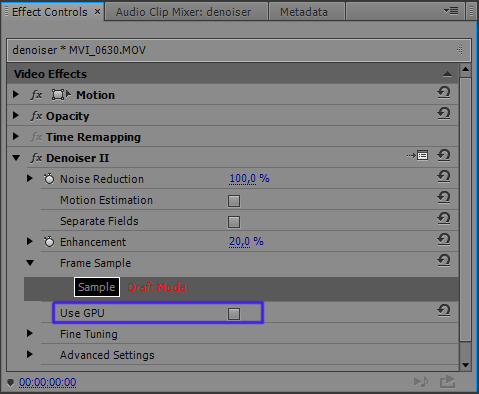The image size is (479, 394).
Task: Tick the Use GPU checkbox
Action: 234,314
